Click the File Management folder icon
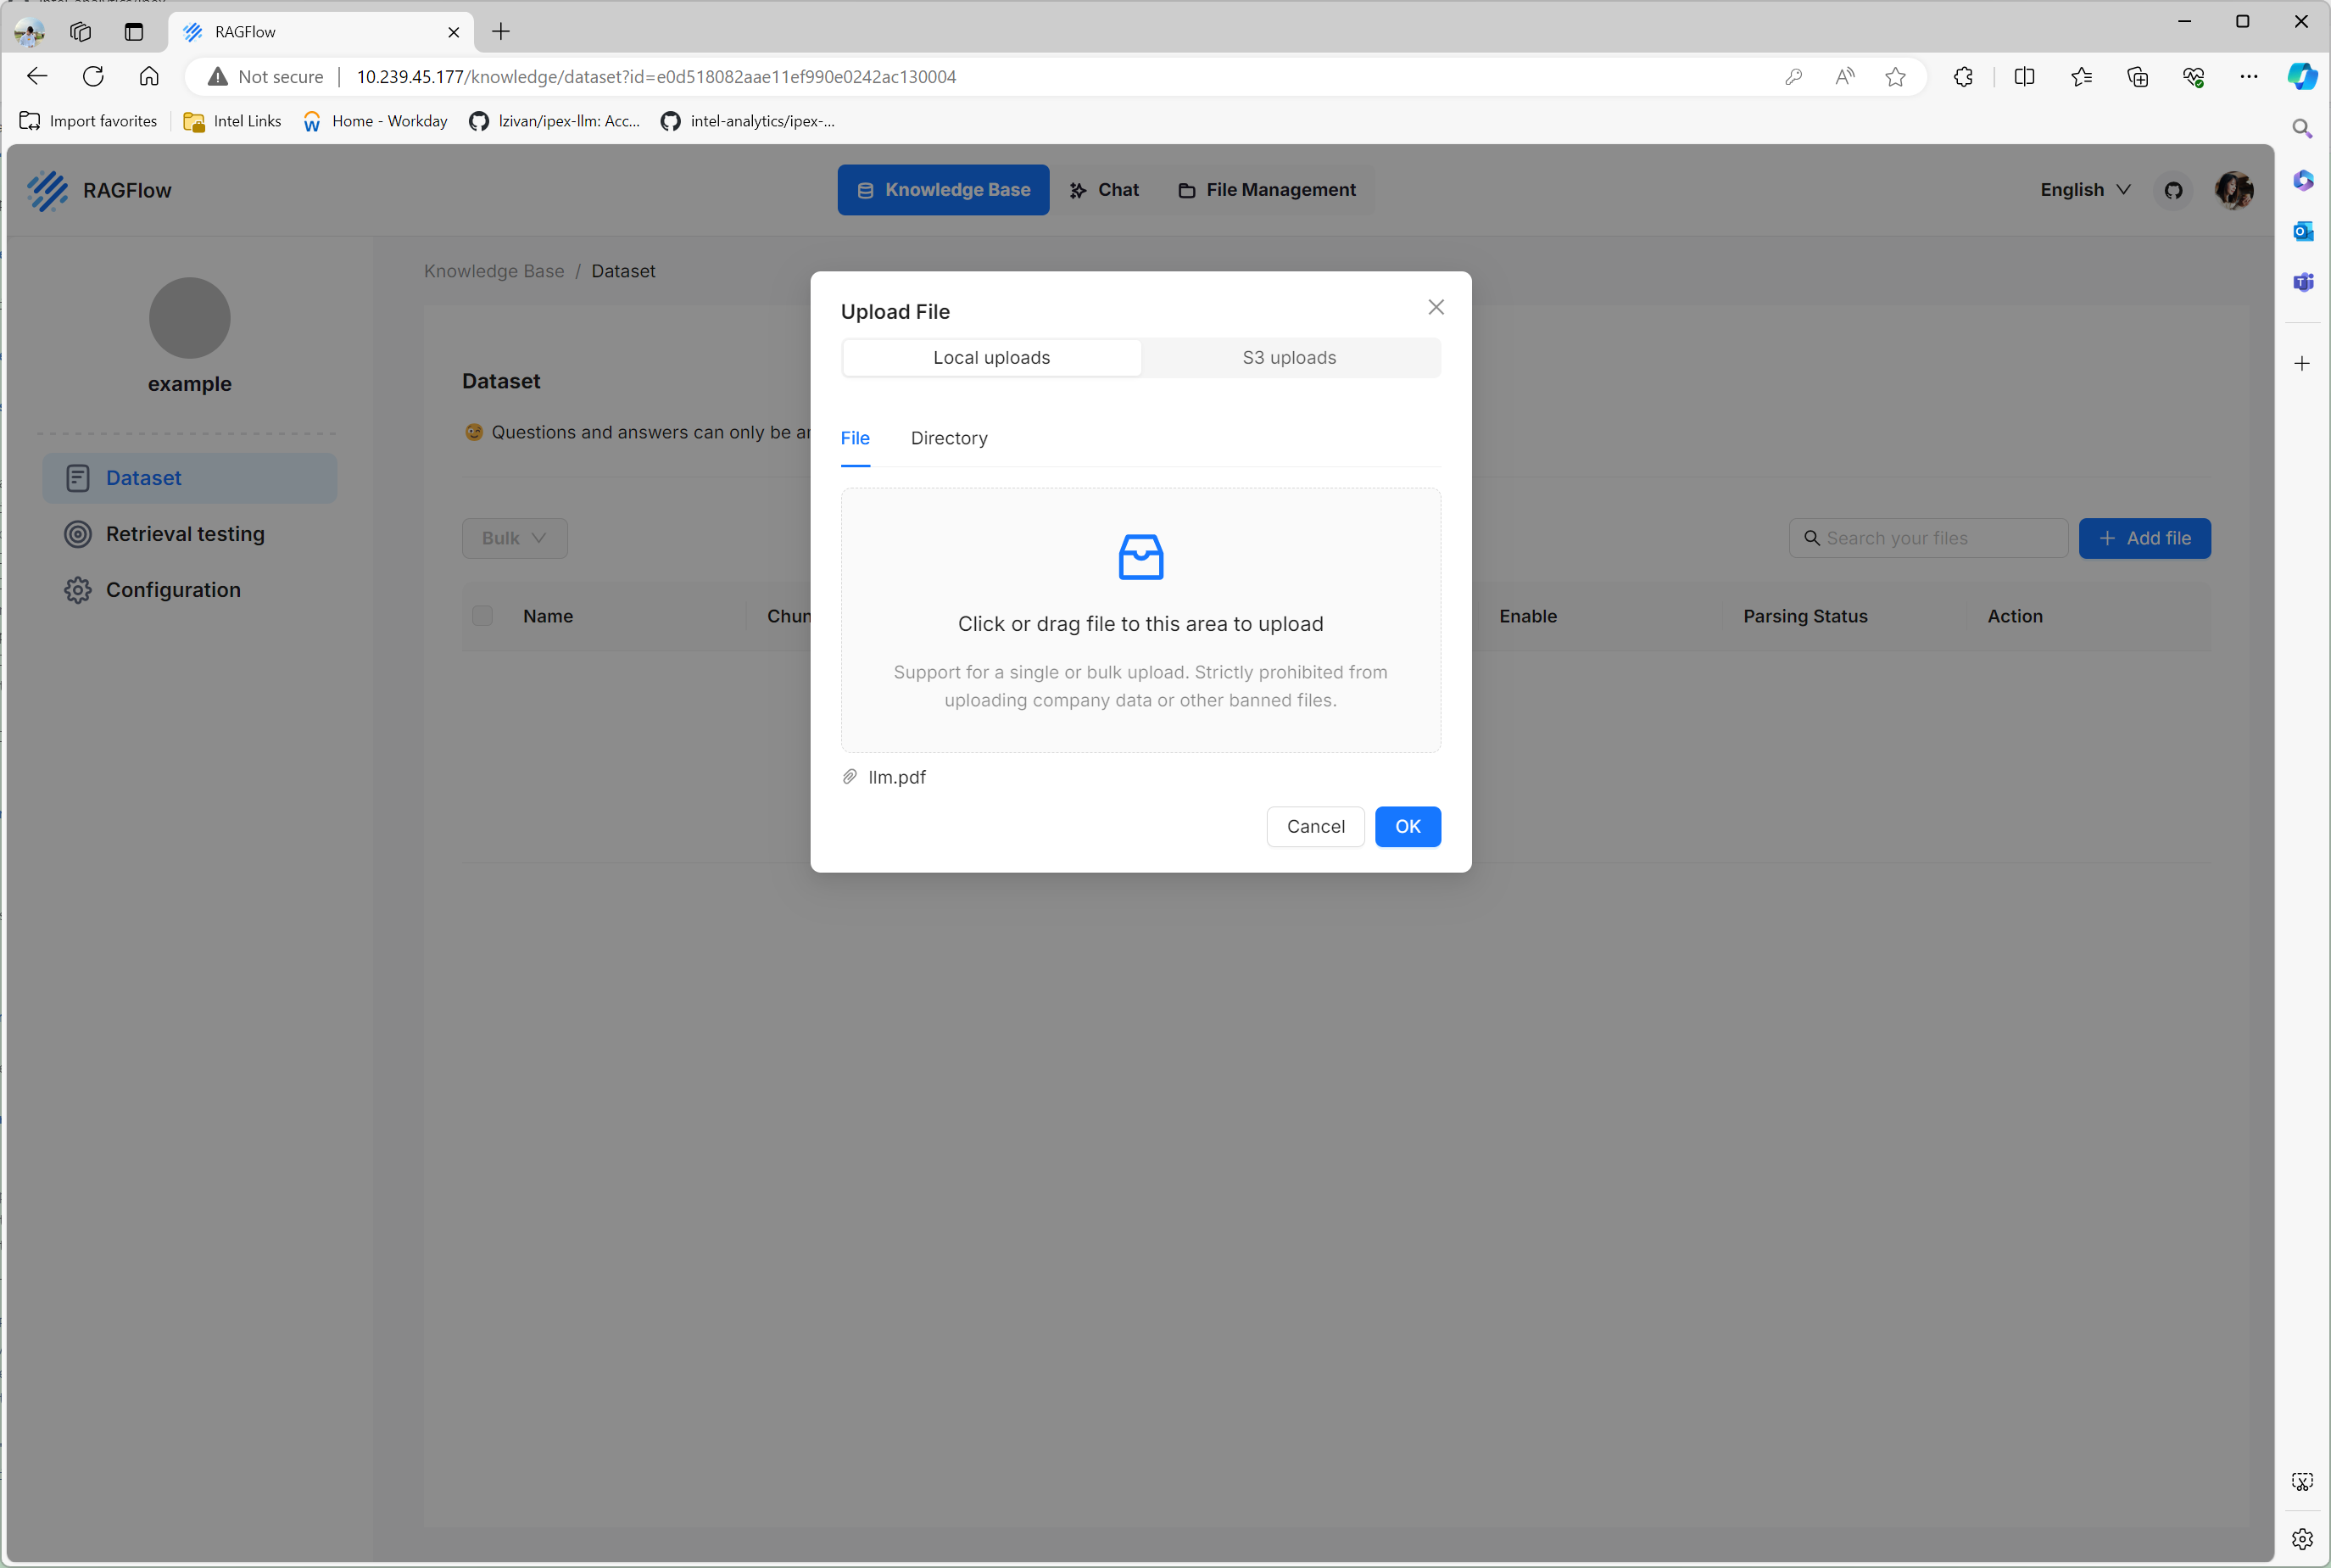The image size is (2331, 1568). click(x=1187, y=190)
